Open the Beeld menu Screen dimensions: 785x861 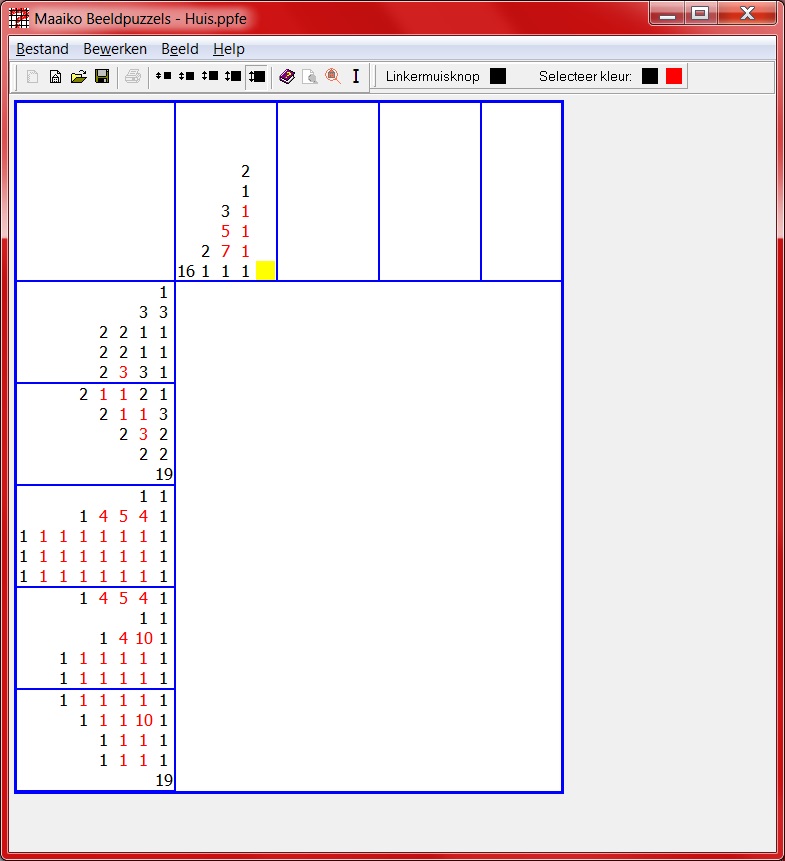click(180, 49)
